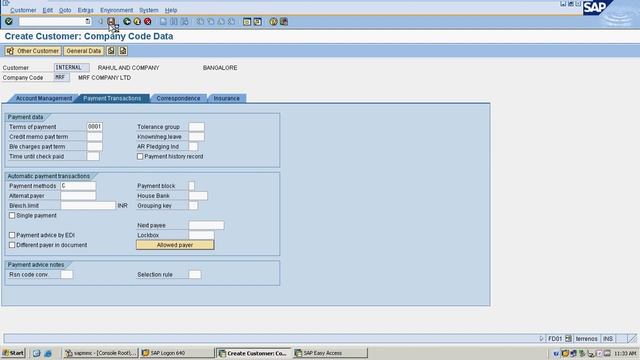Image resolution: width=640 pixels, height=360 pixels.
Task: Click the red Cancel icon
Action: [148, 21]
